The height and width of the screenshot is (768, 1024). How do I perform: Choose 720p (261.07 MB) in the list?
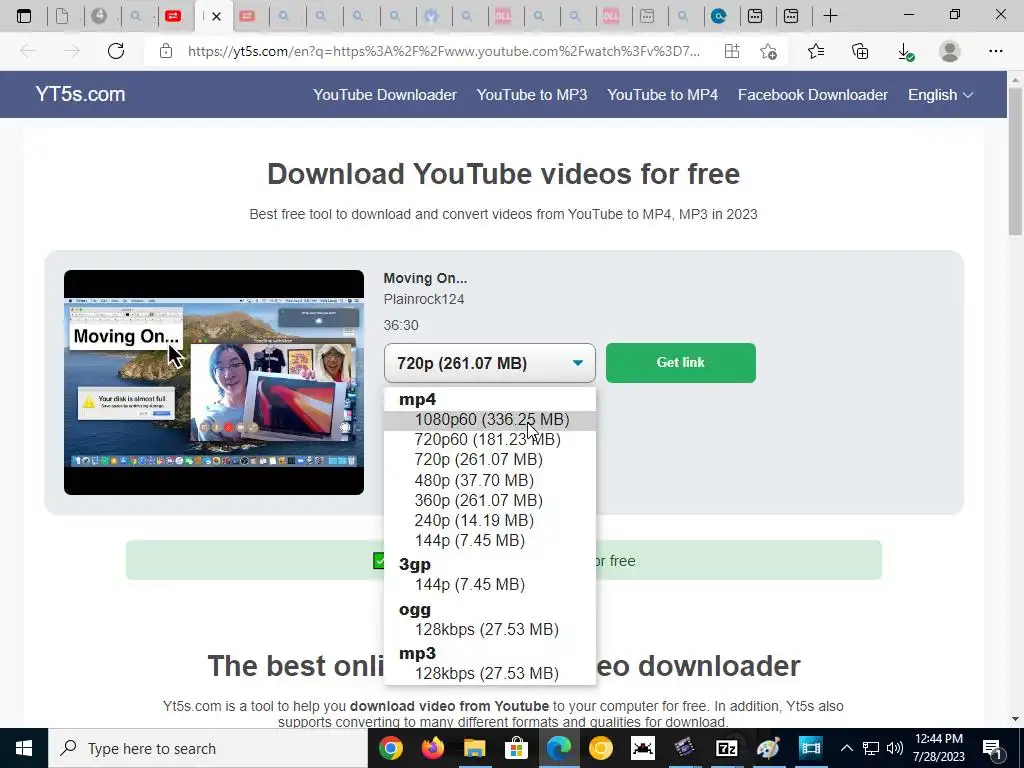click(x=490, y=460)
